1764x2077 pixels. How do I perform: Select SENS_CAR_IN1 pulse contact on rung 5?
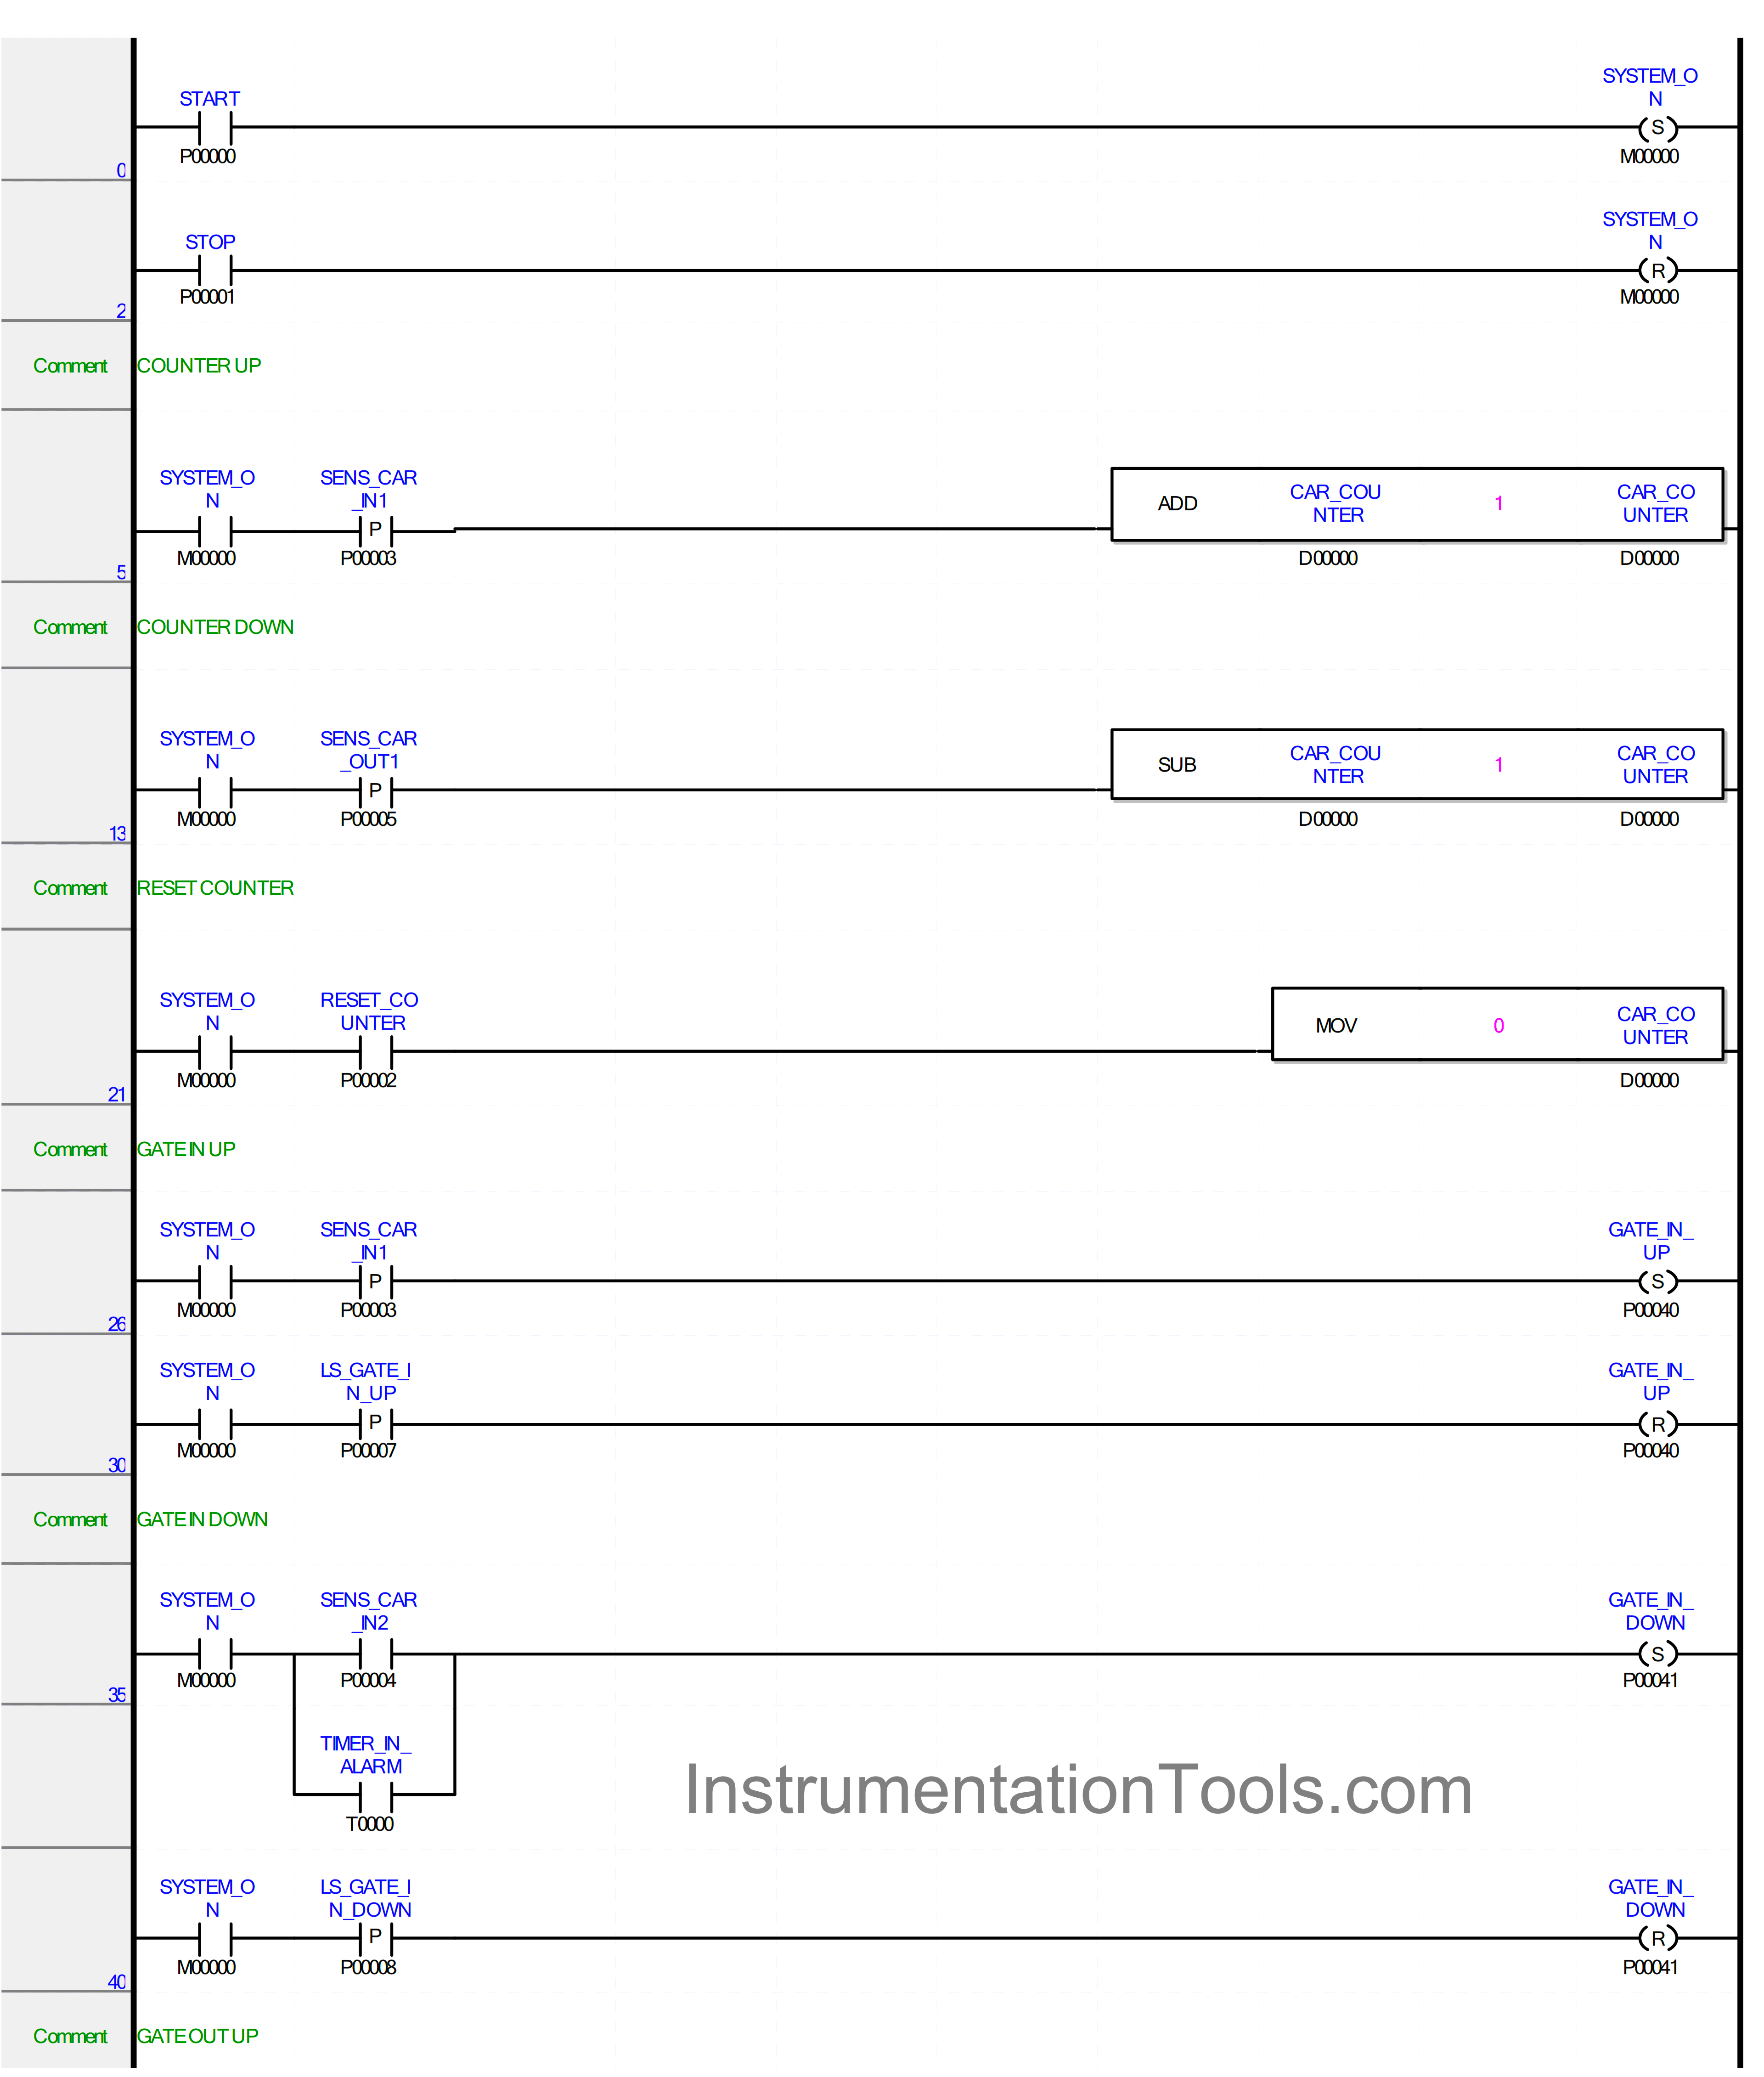[375, 530]
